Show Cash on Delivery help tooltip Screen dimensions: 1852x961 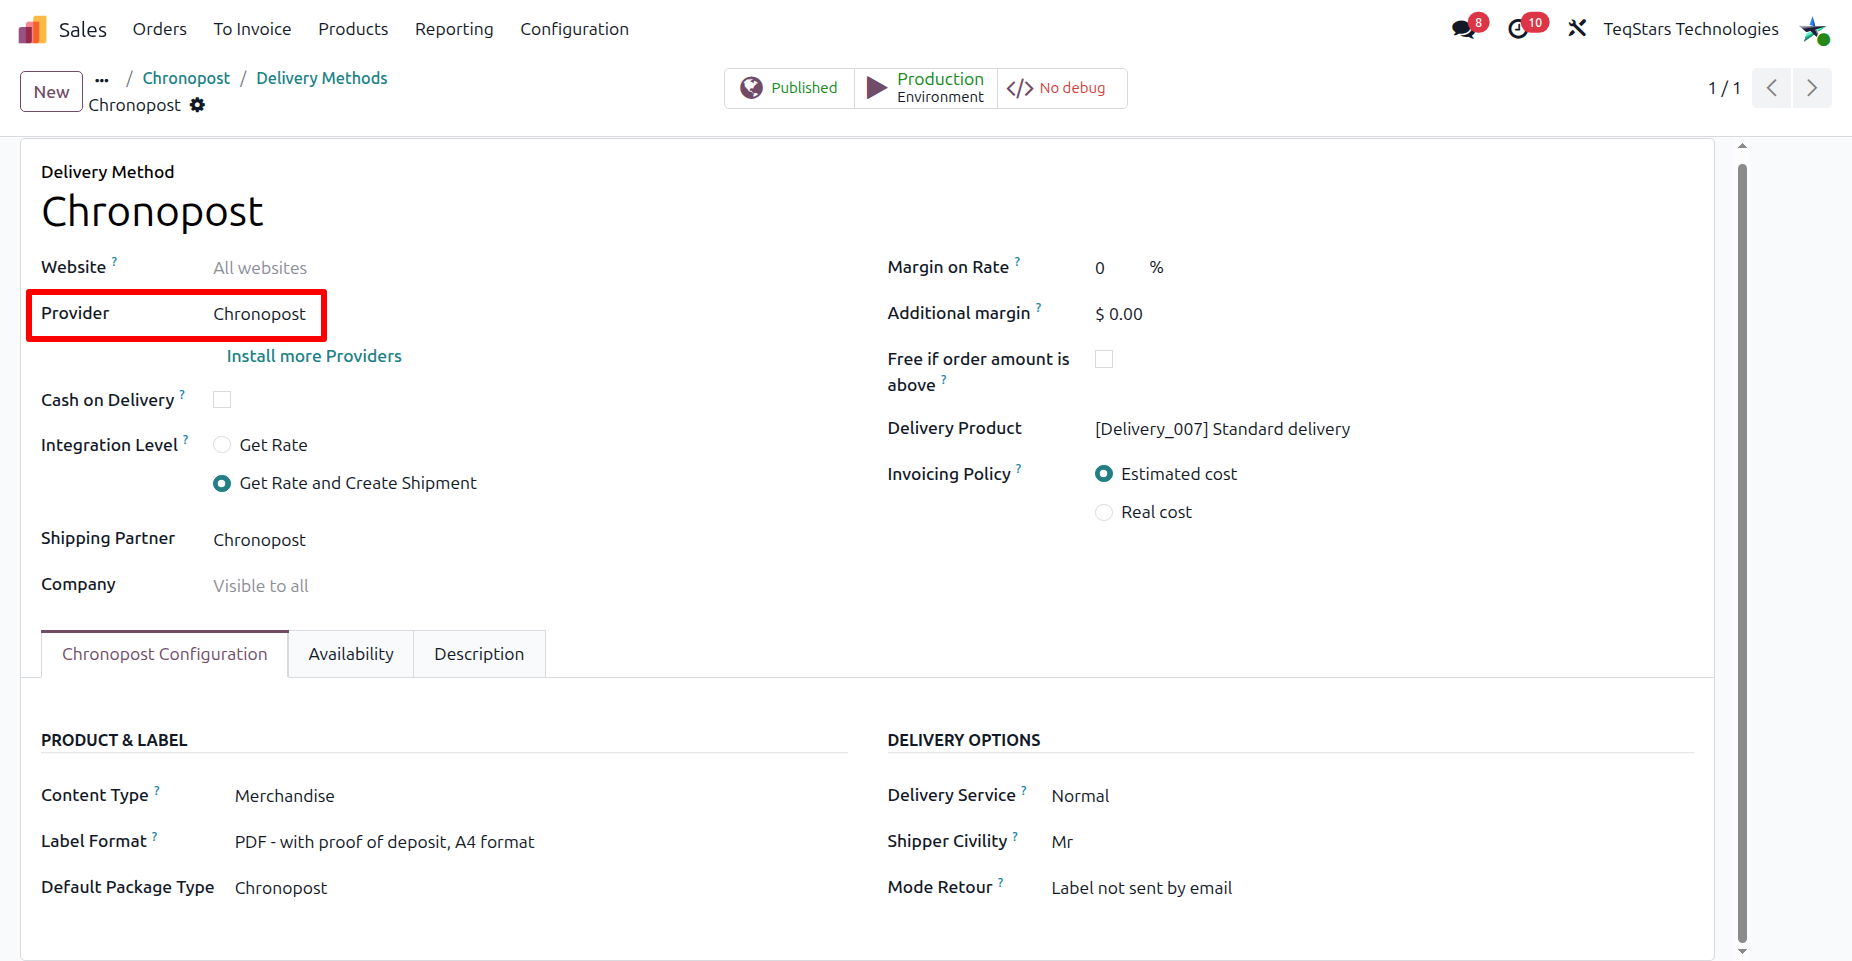(182, 394)
